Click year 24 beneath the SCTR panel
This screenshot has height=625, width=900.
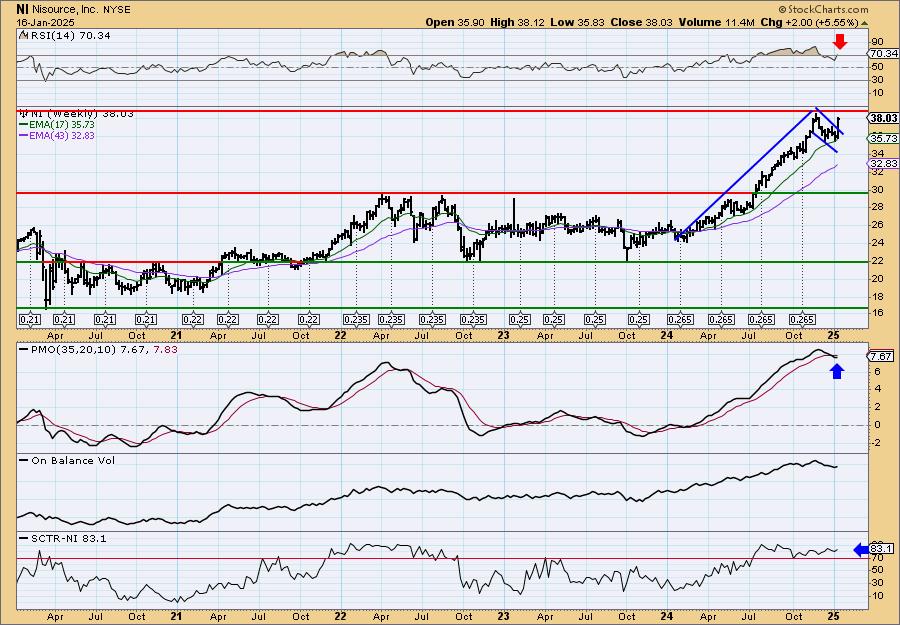[x=666, y=616]
